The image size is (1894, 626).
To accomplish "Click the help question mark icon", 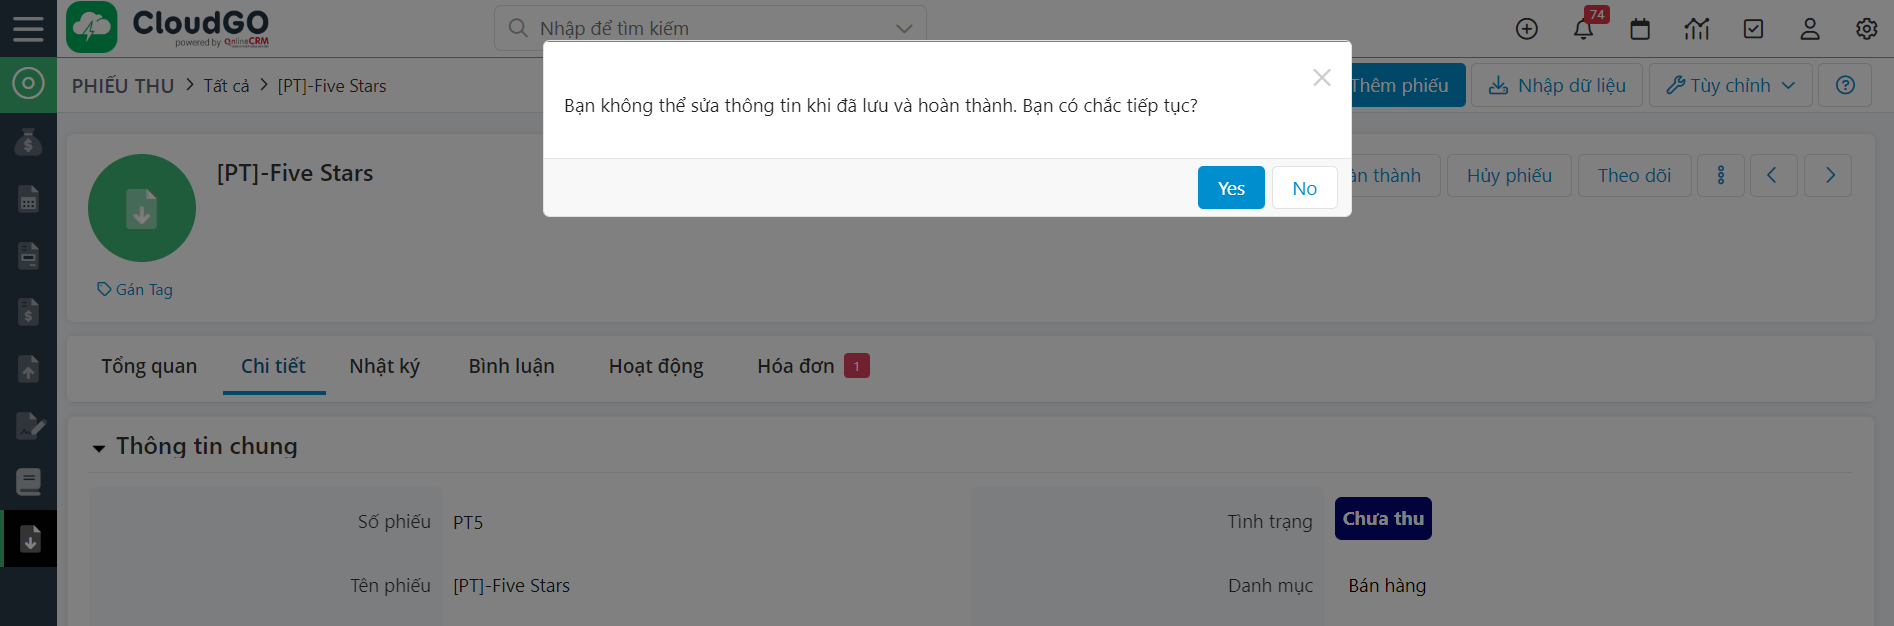I will (1845, 86).
